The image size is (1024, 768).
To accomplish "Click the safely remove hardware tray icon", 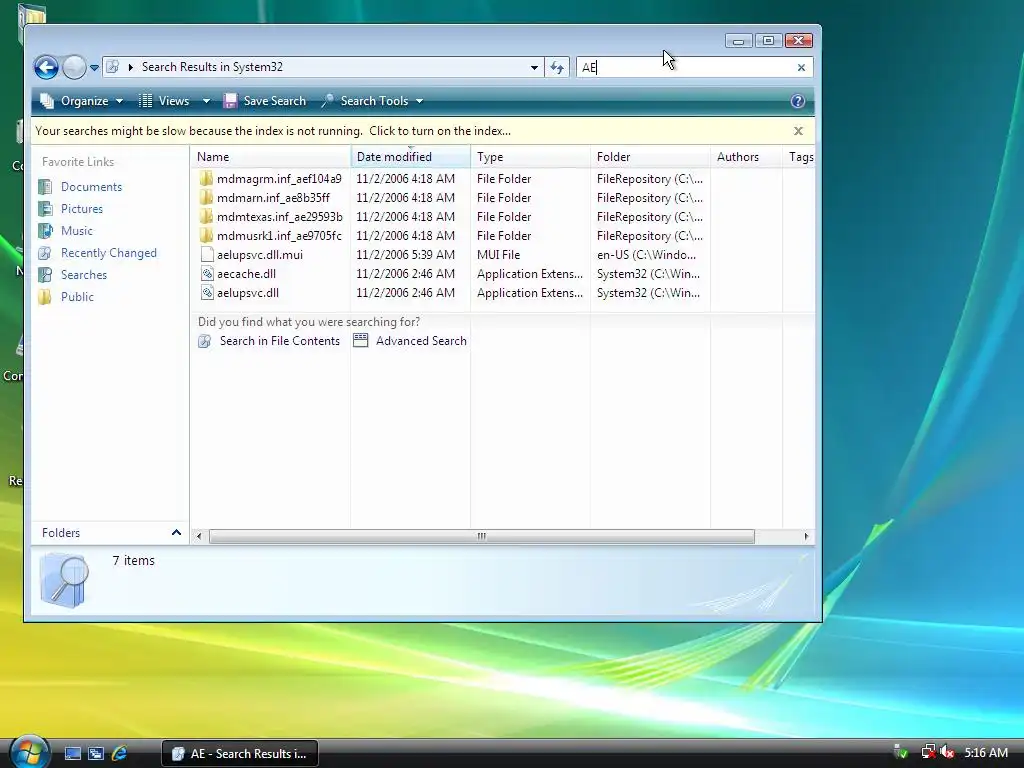I will coord(901,752).
